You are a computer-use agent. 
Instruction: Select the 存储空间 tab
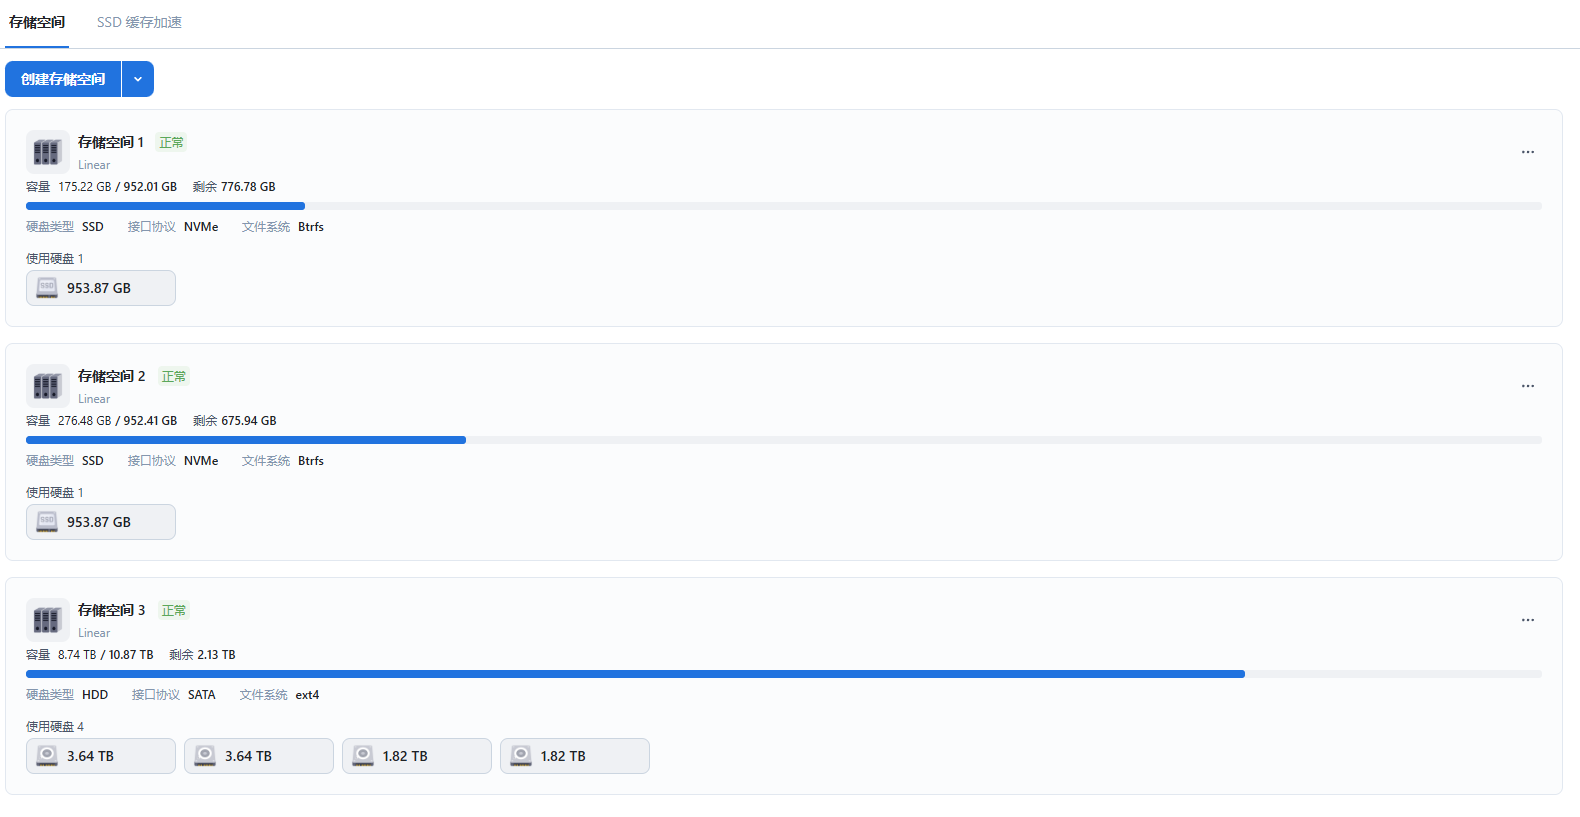pos(37,22)
